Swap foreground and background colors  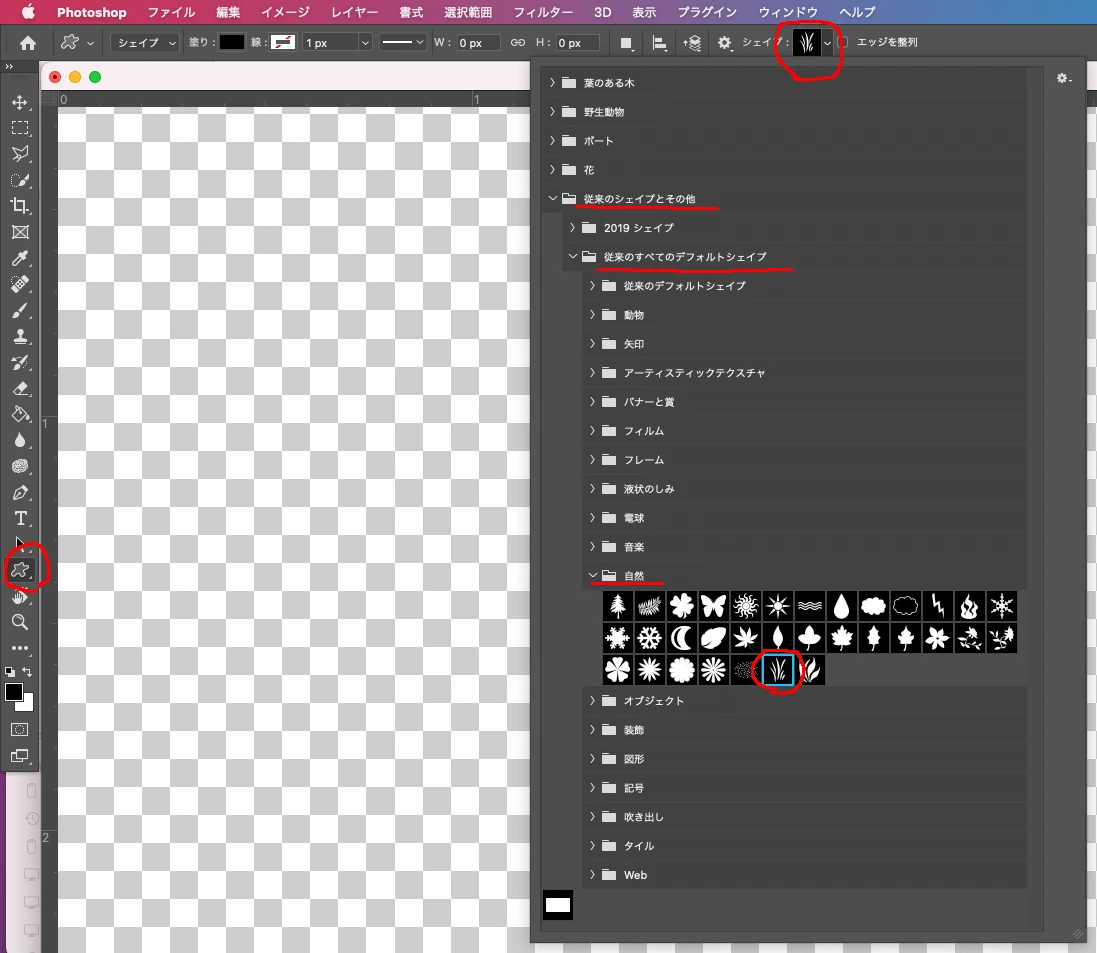(27, 672)
